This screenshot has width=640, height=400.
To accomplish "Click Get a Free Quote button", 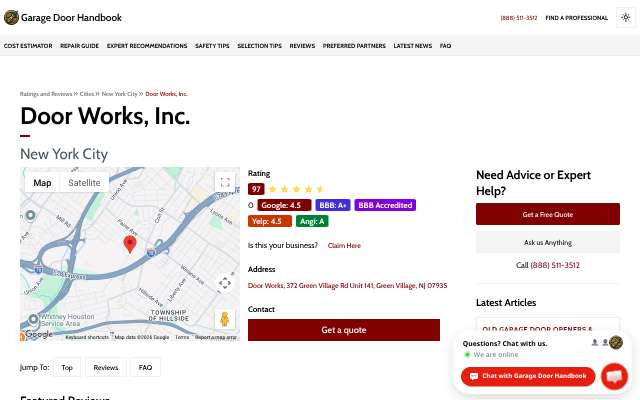I will click(x=548, y=214).
